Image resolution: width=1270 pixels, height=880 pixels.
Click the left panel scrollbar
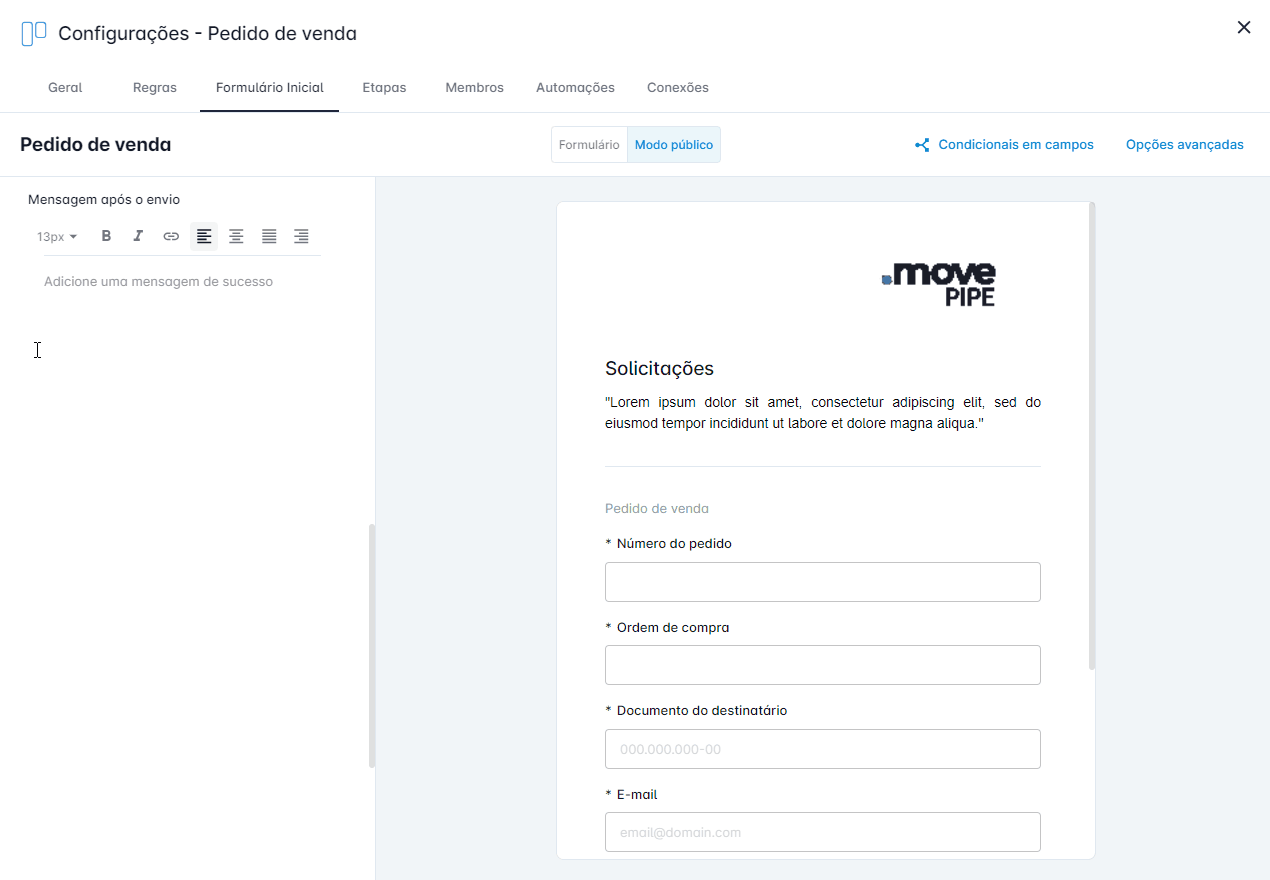point(372,646)
